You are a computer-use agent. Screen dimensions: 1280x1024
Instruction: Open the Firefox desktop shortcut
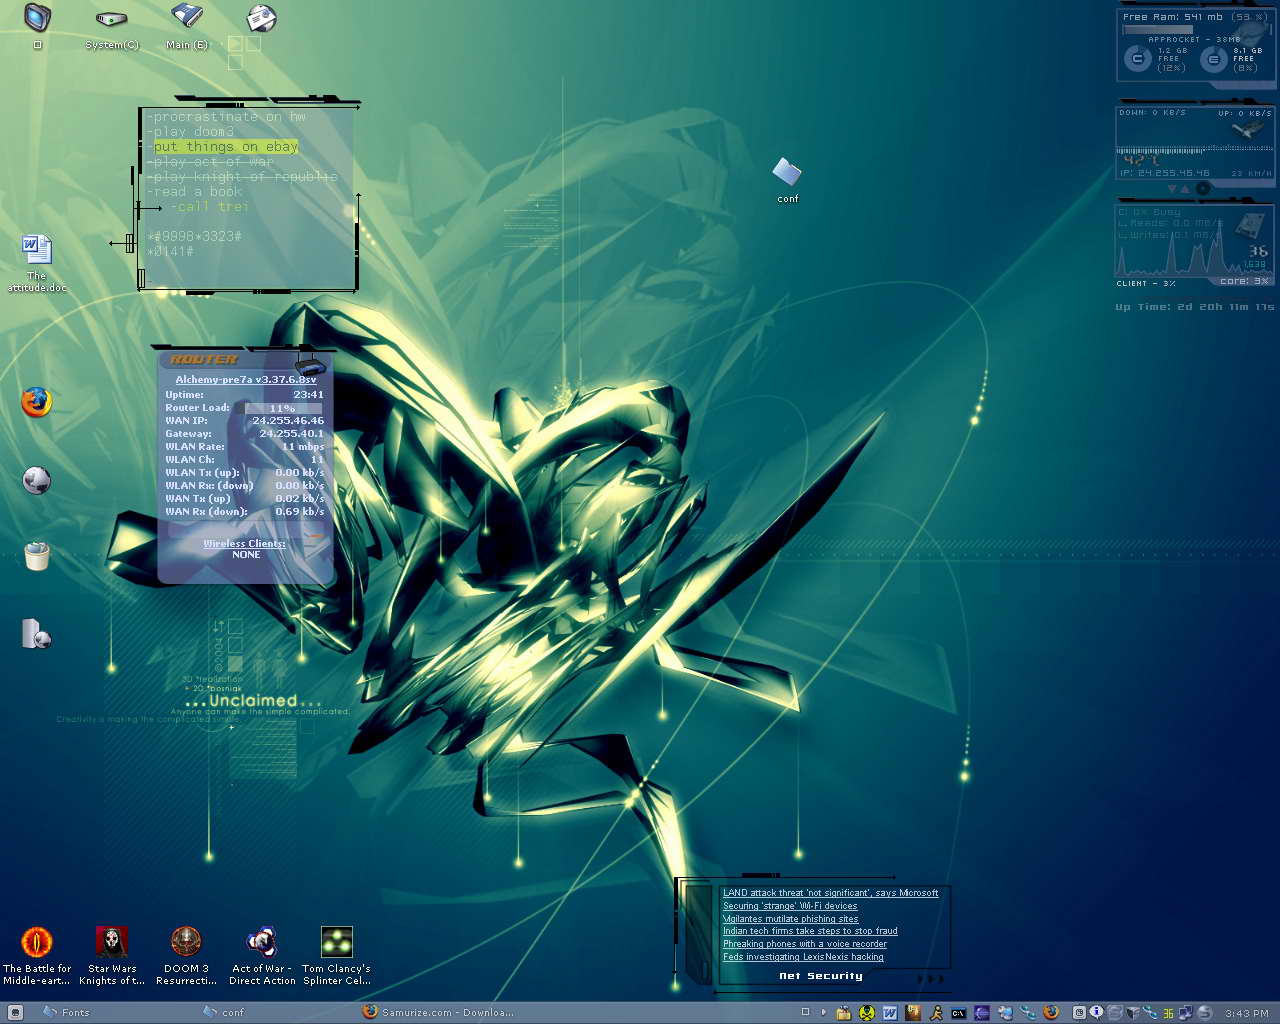tap(36, 402)
